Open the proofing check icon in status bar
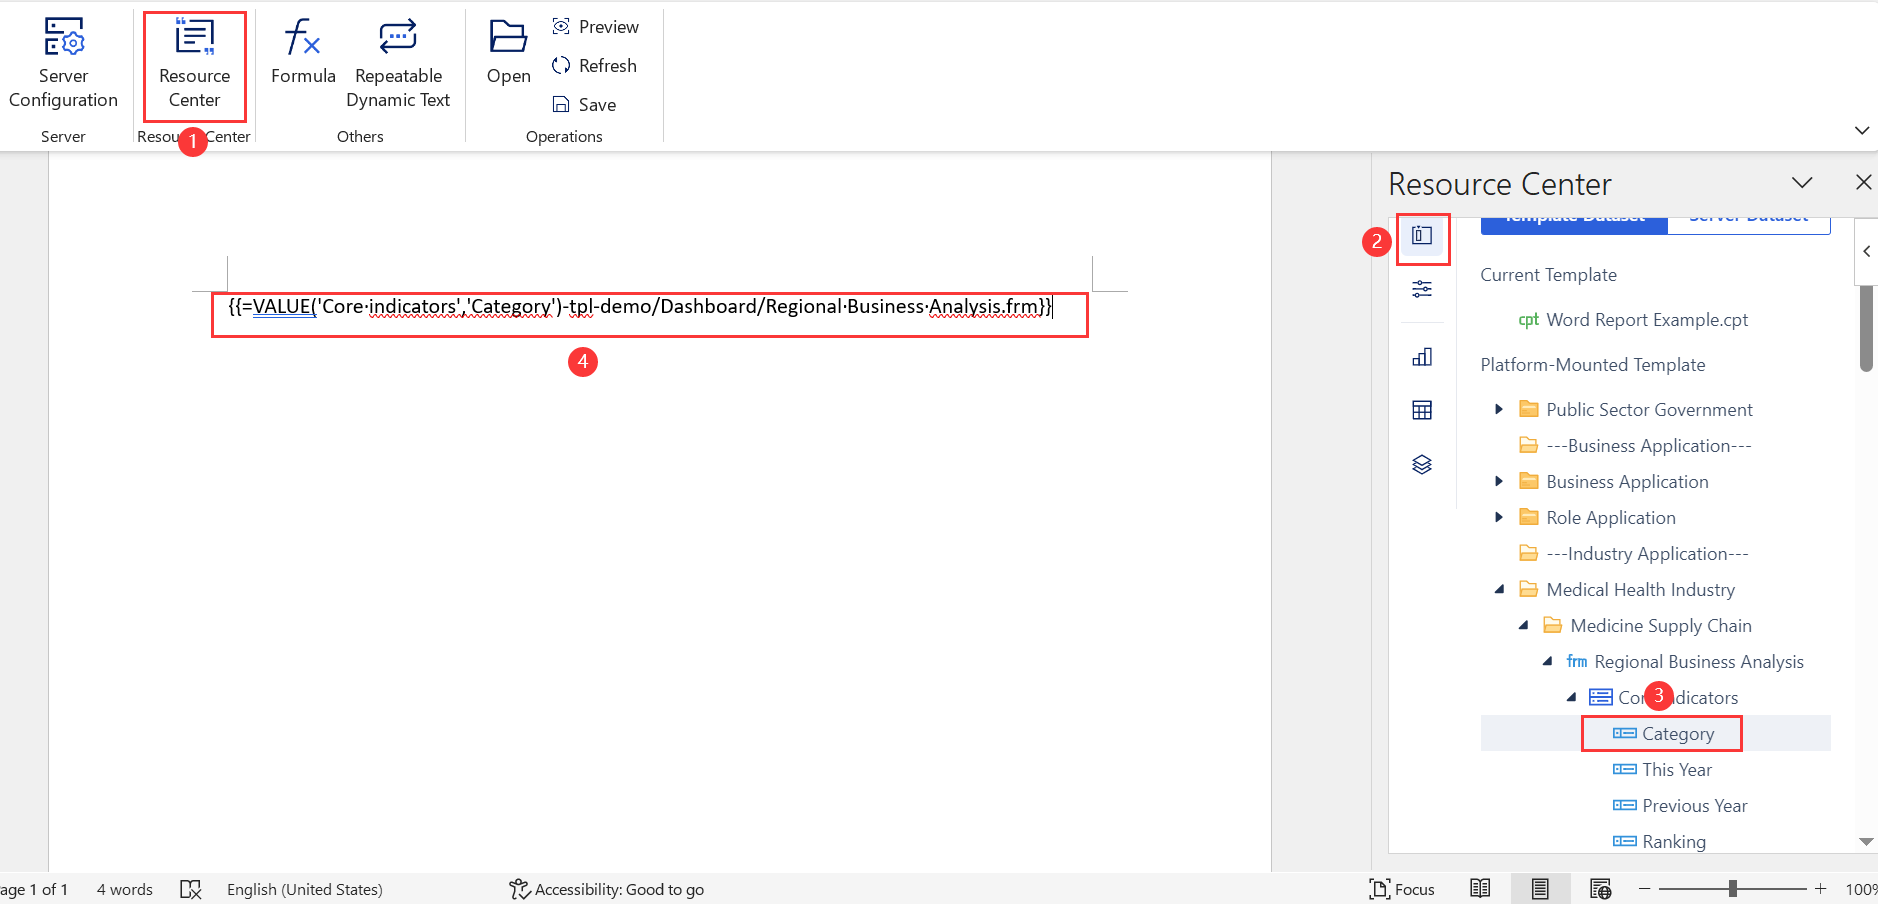Screen dimensions: 1878x904 190,889
